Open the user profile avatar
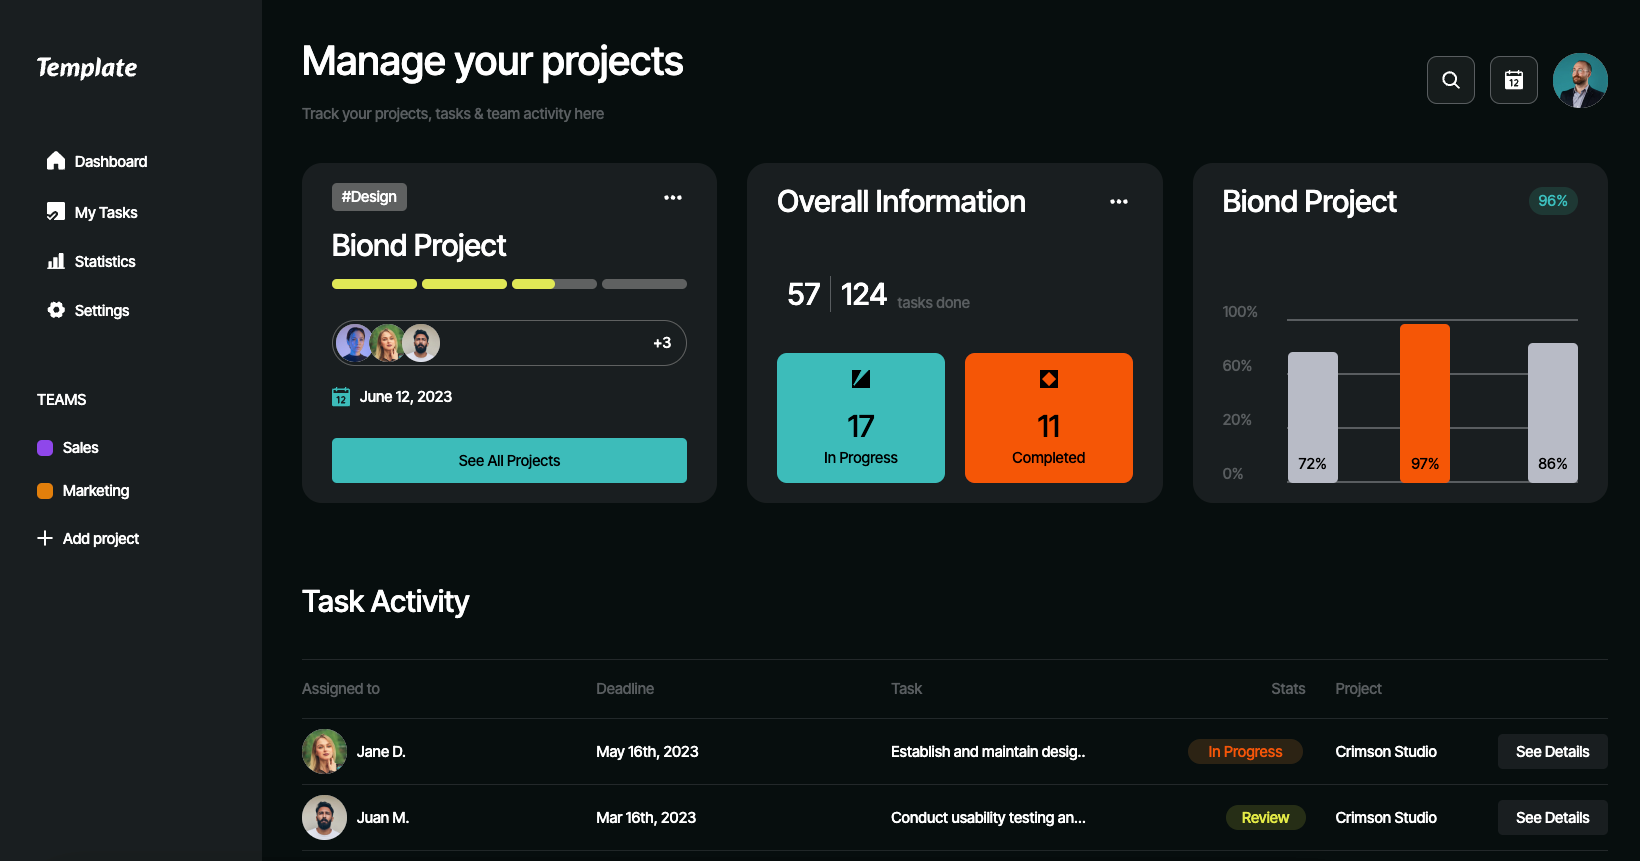This screenshot has width=1640, height=861. point(1580,80)
